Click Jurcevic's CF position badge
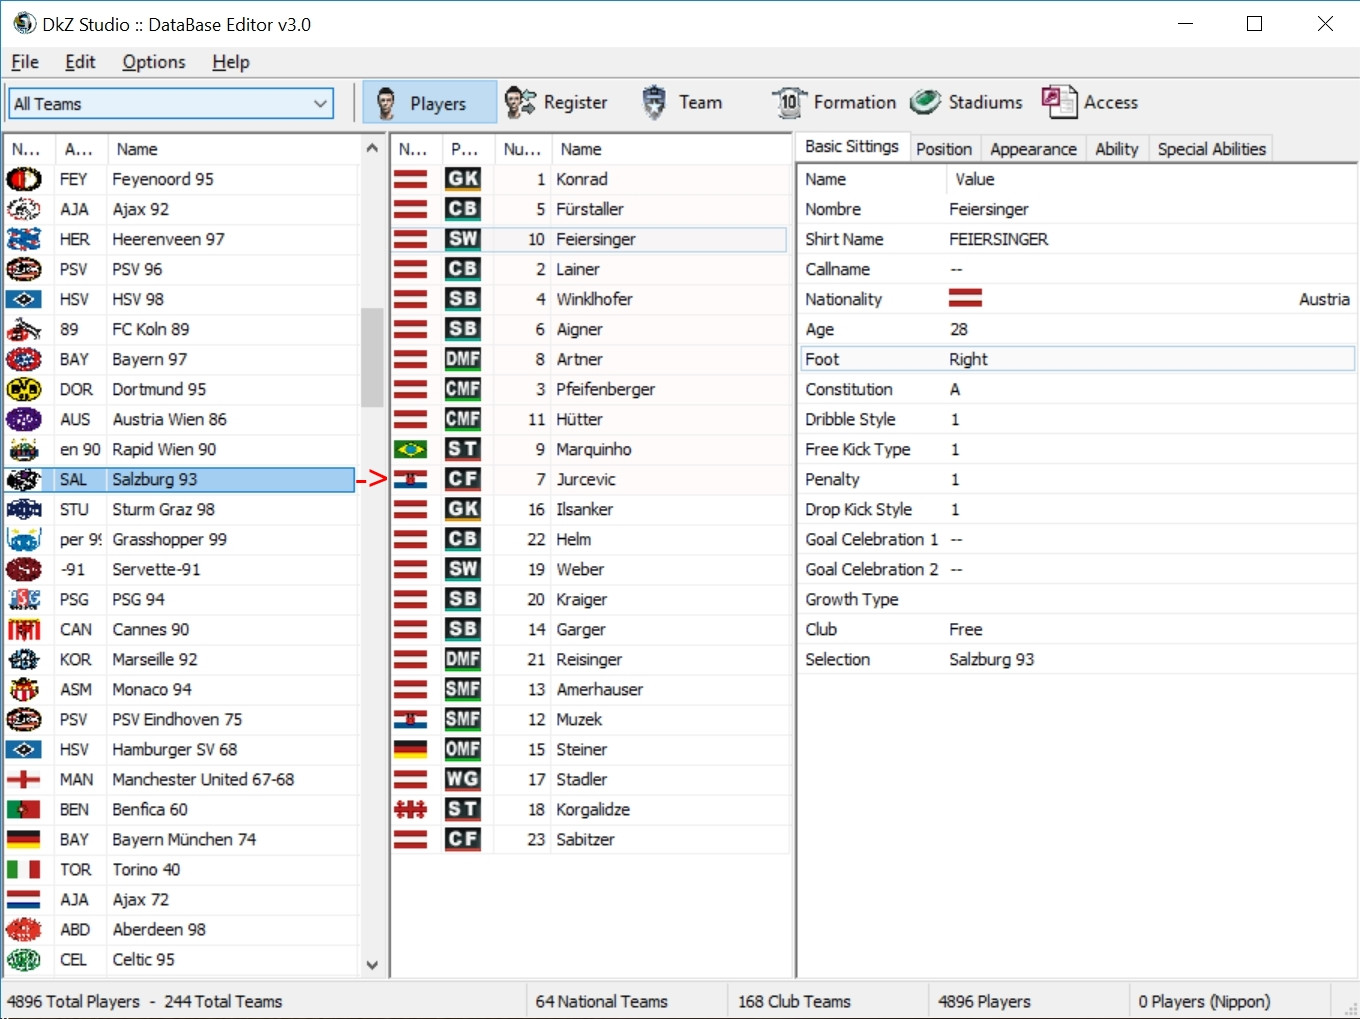 pos(463,479)
